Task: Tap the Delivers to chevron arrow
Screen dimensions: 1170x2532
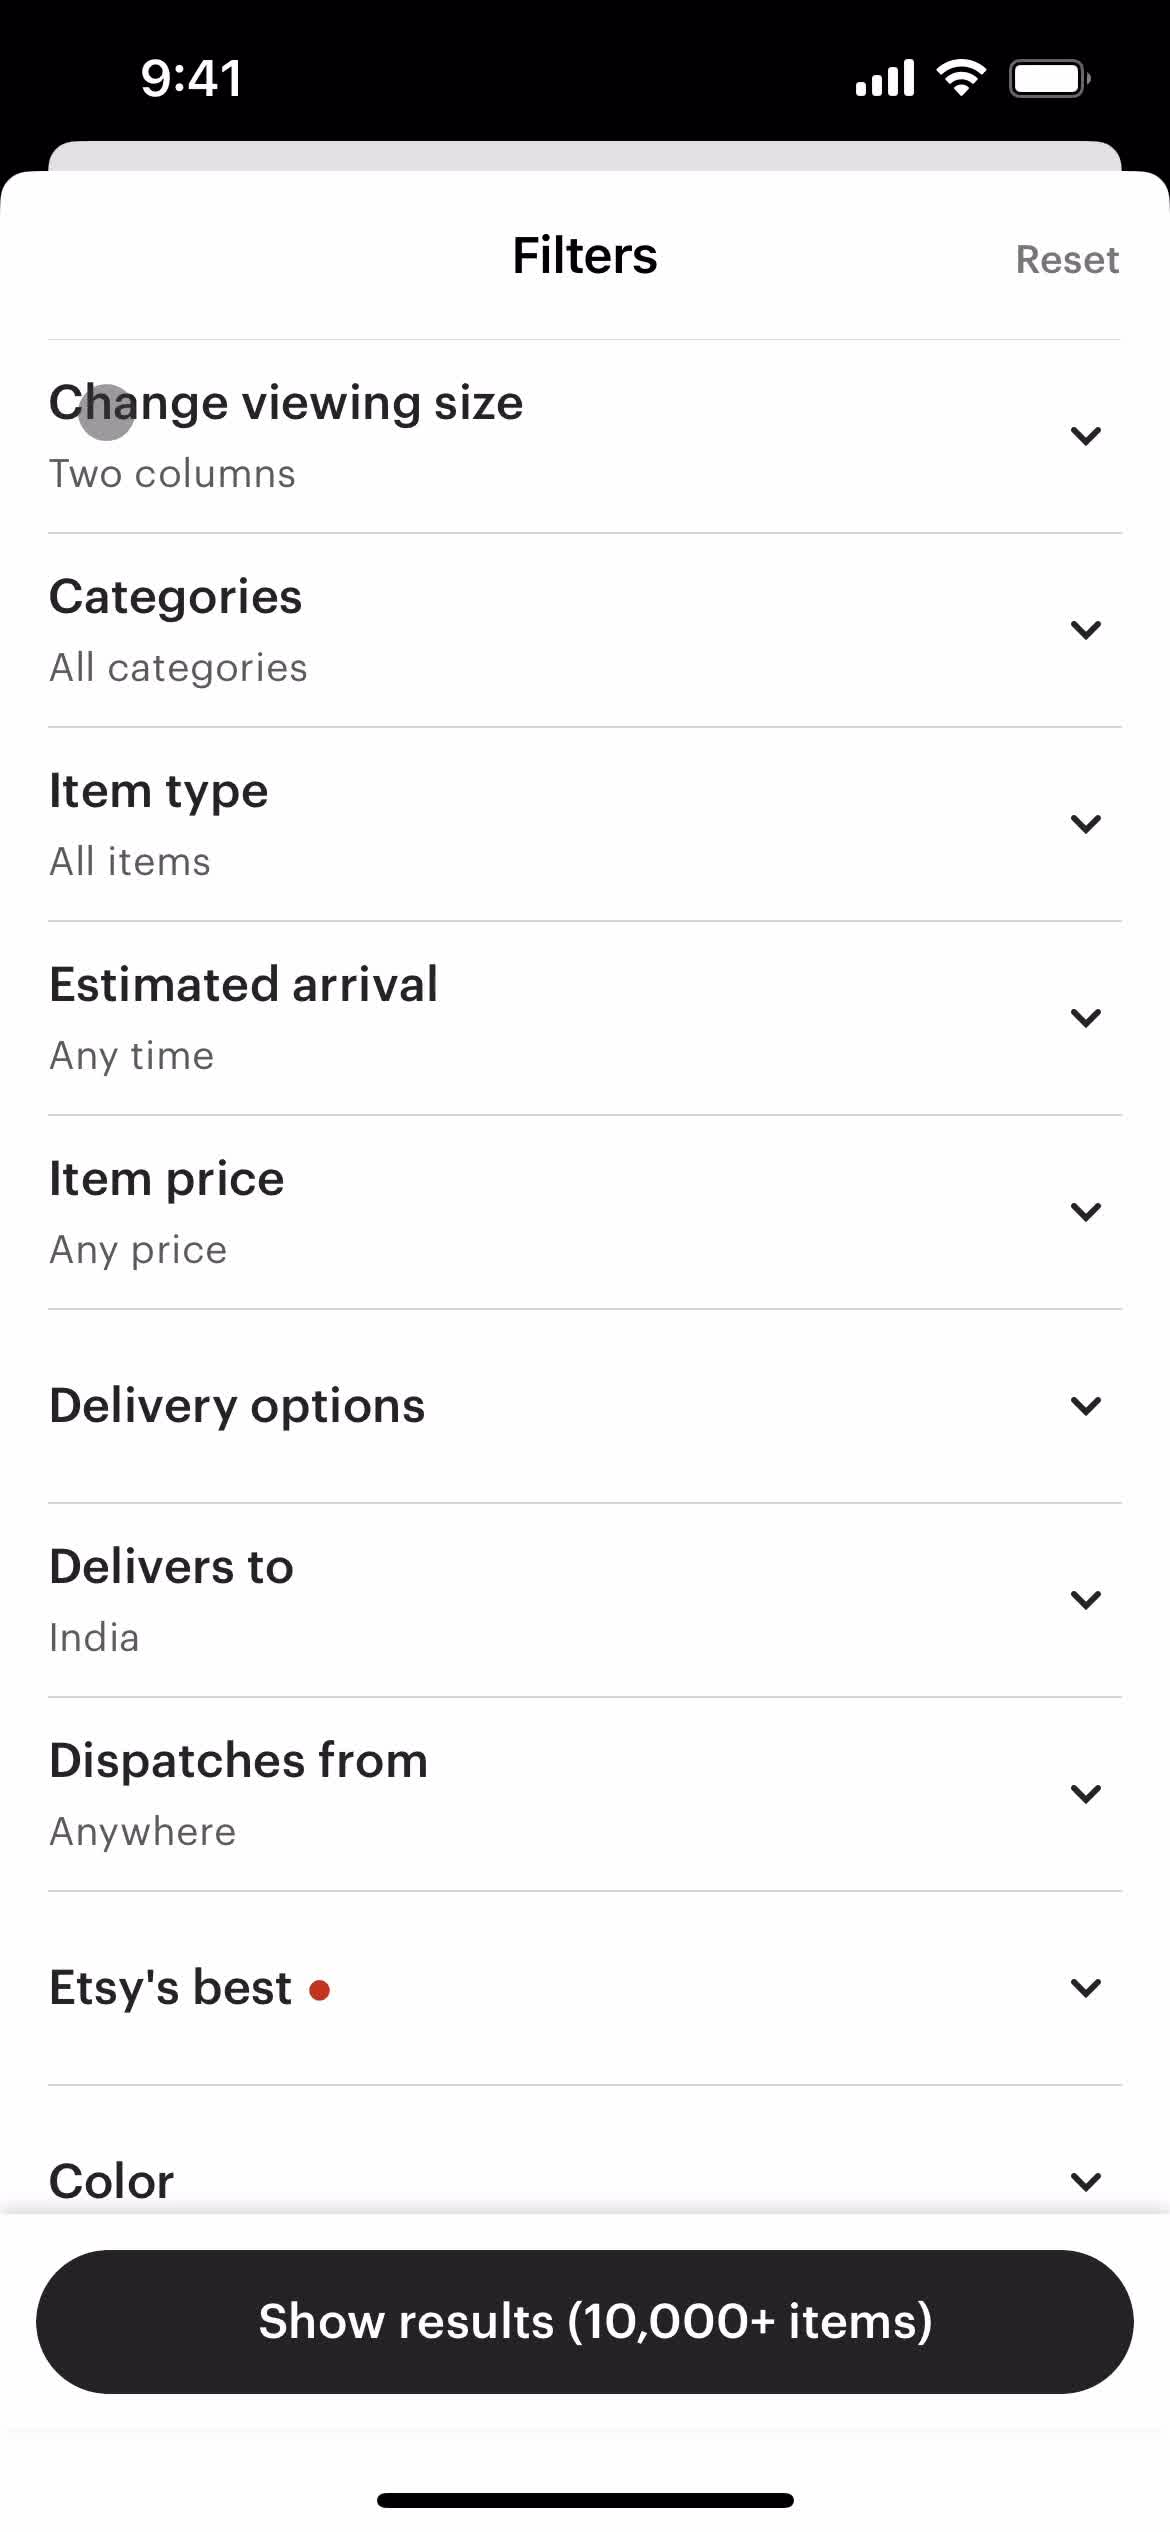Action: [x=1085, y=1600]
